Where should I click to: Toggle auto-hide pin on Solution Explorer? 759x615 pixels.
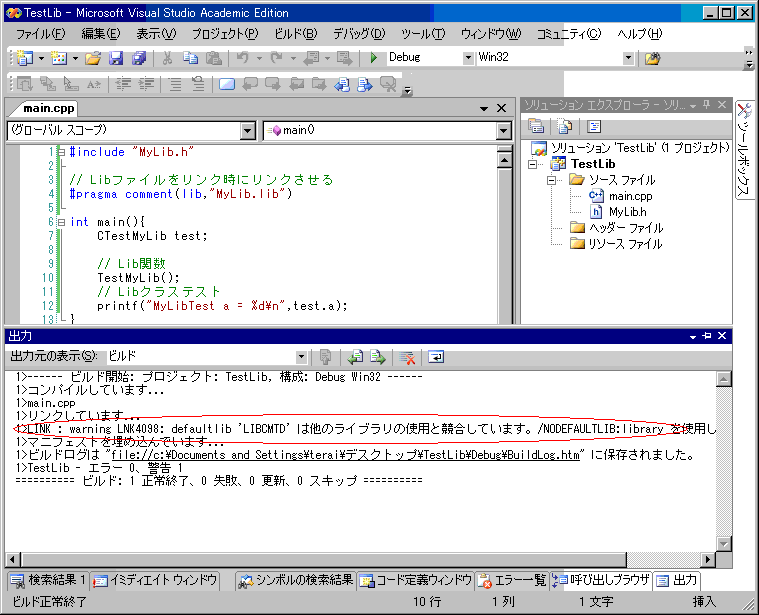705,106
